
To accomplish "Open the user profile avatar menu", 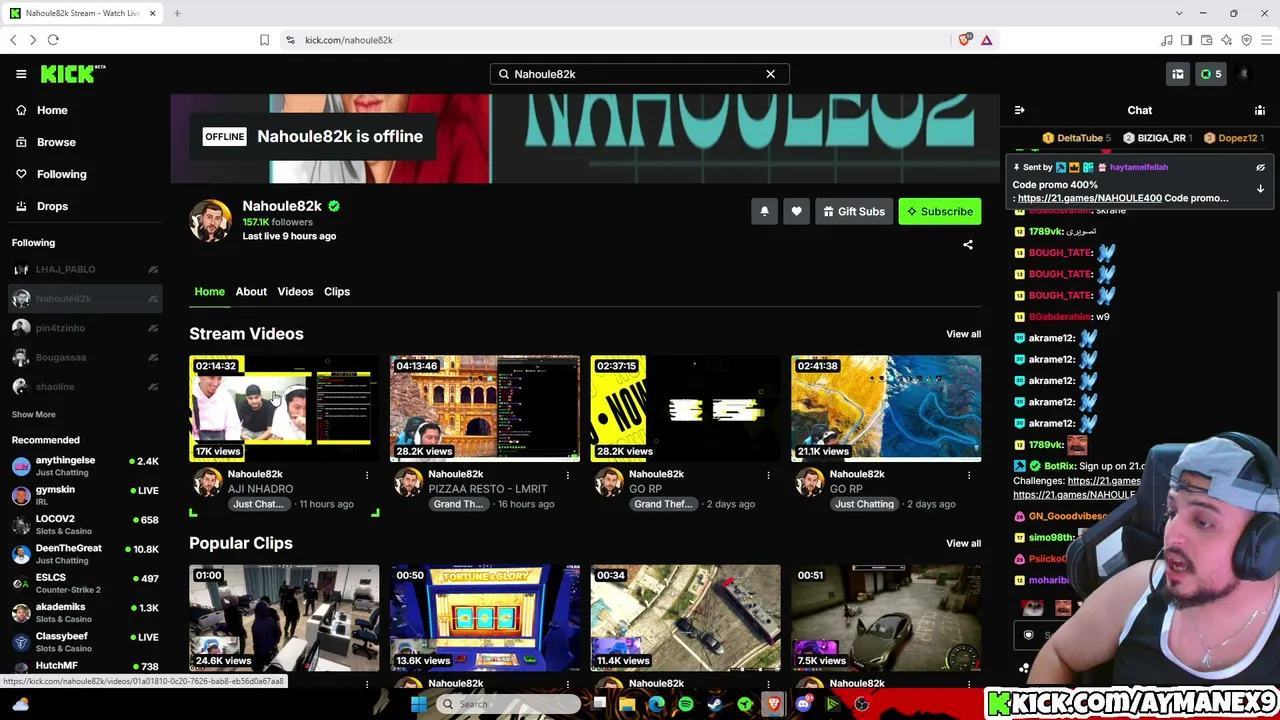I will [1244, 74].
